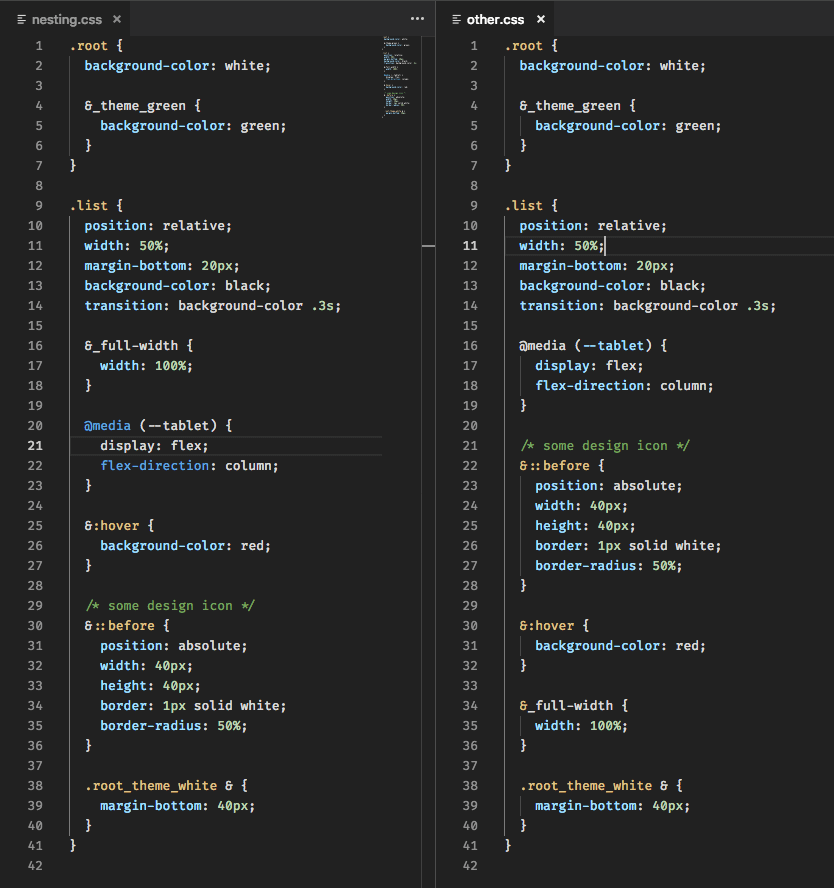
Task: Switch to the other.css tab
Action: (495, 19)
